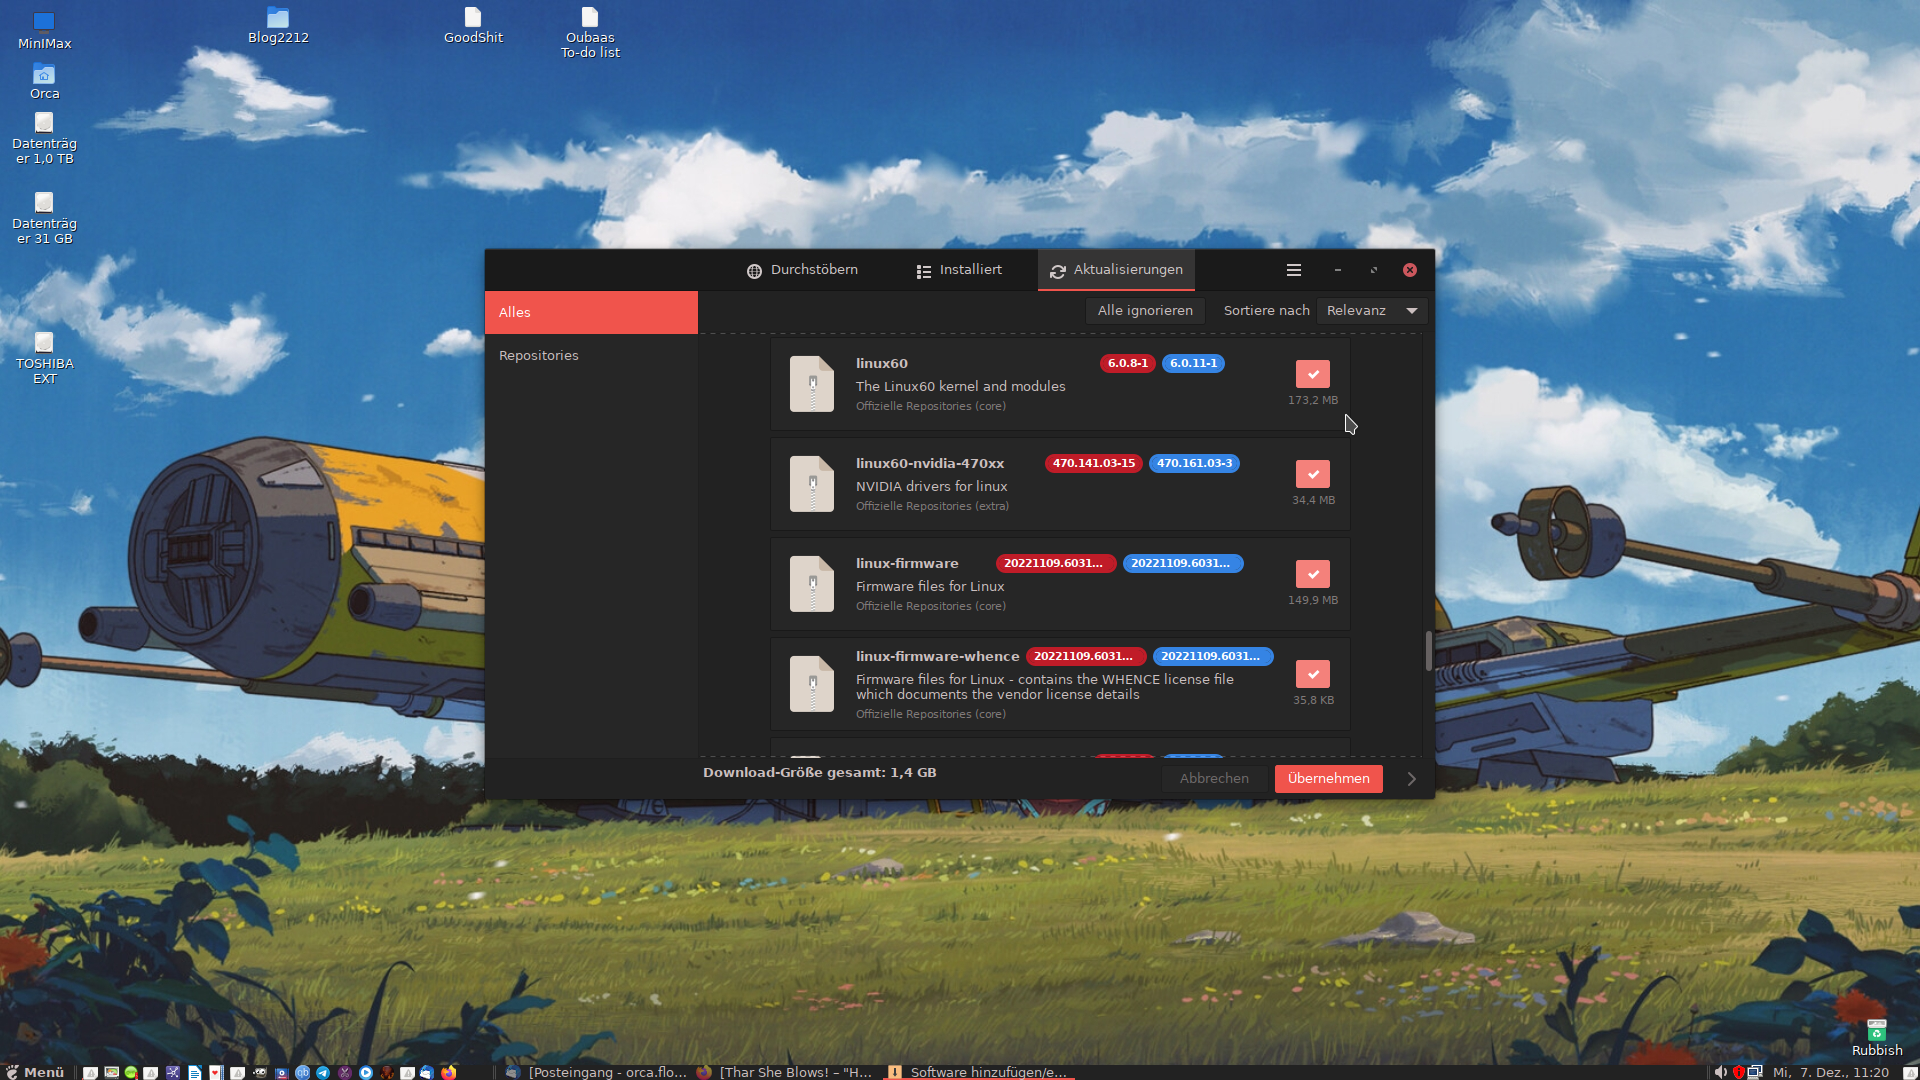
Task: Open the Oubaas To-do list file
Action: point(590,33)
